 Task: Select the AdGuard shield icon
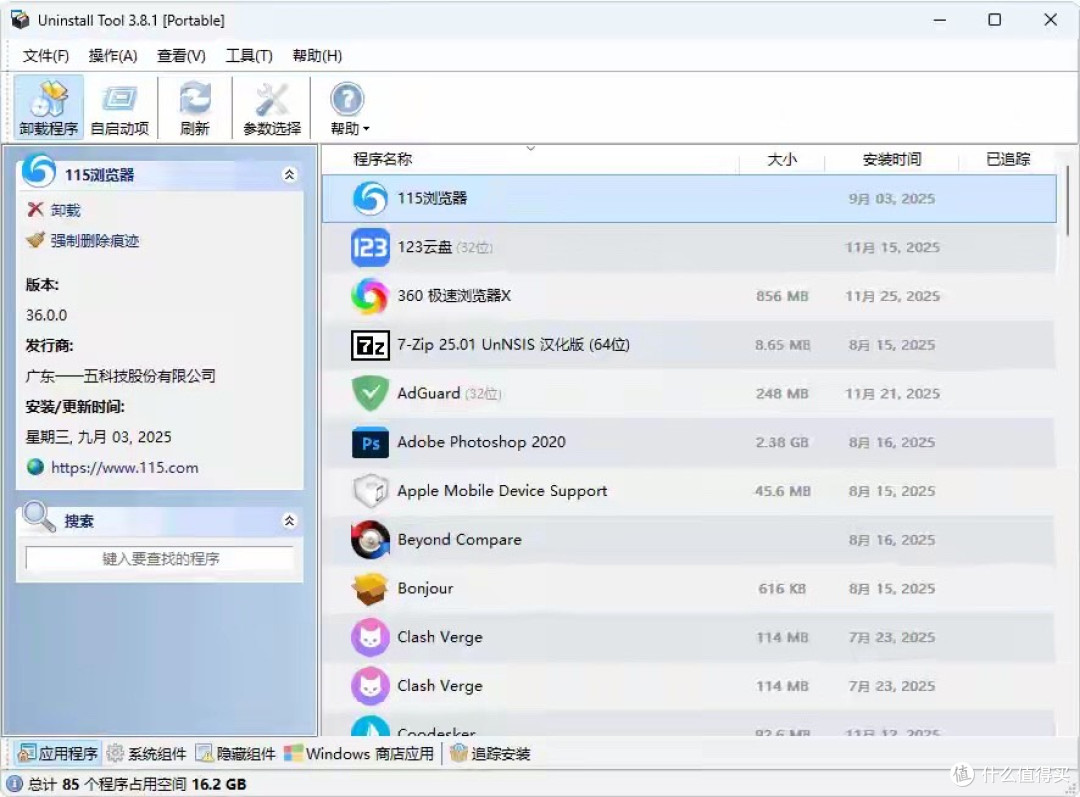pos(370,393)
